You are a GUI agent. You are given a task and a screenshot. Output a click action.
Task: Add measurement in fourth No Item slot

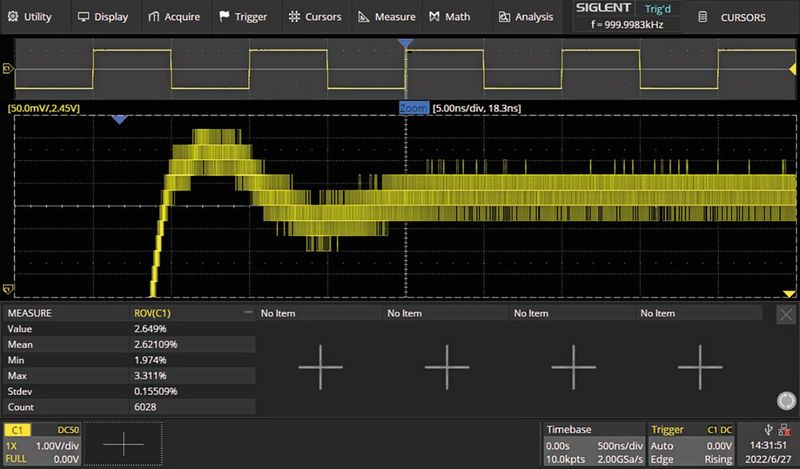(x=700, y=367)
